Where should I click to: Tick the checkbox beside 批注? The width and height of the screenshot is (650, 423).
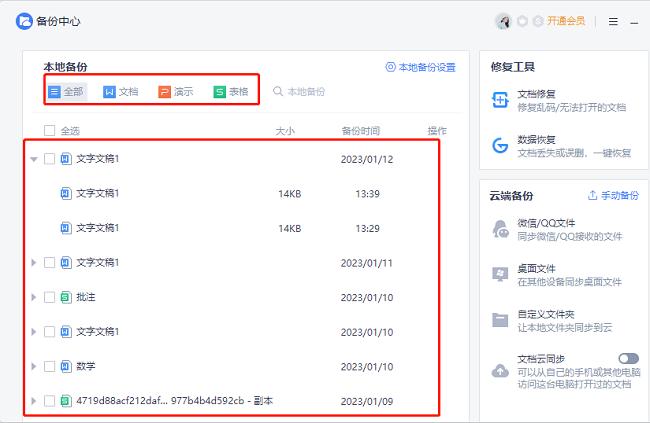pyautogui.click(x=50, y=297)
